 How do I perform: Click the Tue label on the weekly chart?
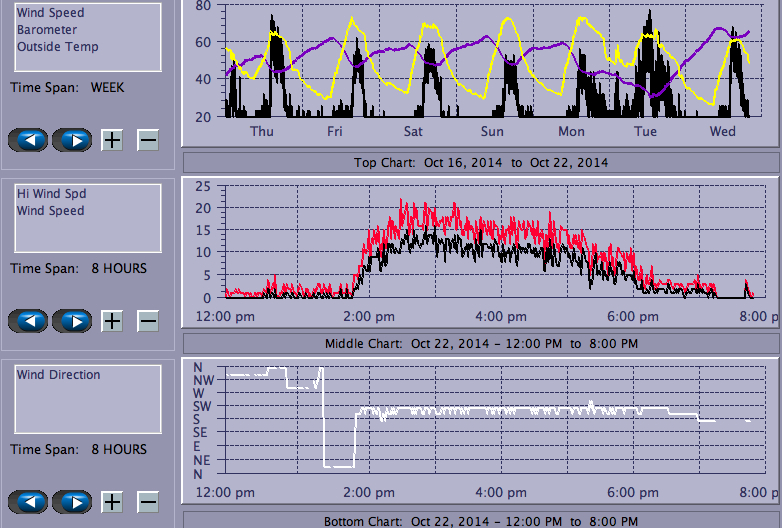click(x=646, y=132)
